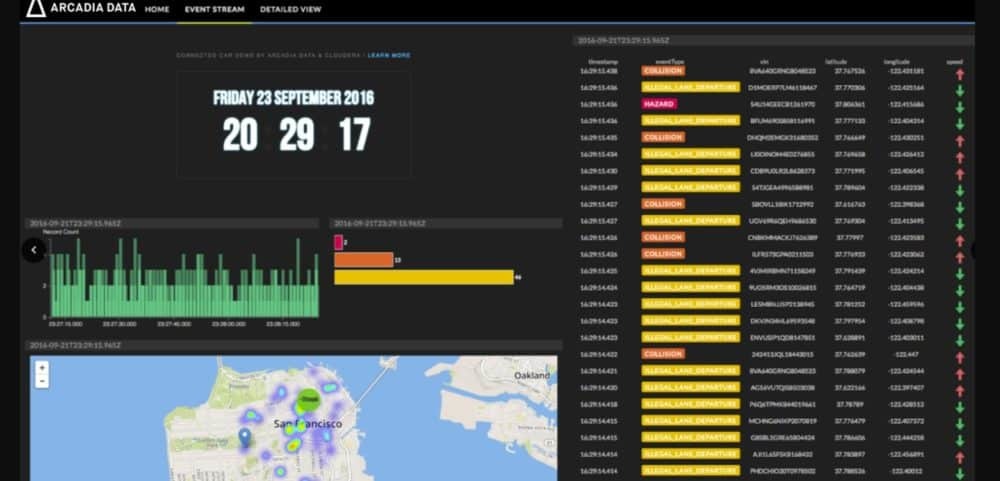Viewport: 1000px width, 481px height.
Task: Click the orange bar in bar chart
Action: [x=363, y=260]
